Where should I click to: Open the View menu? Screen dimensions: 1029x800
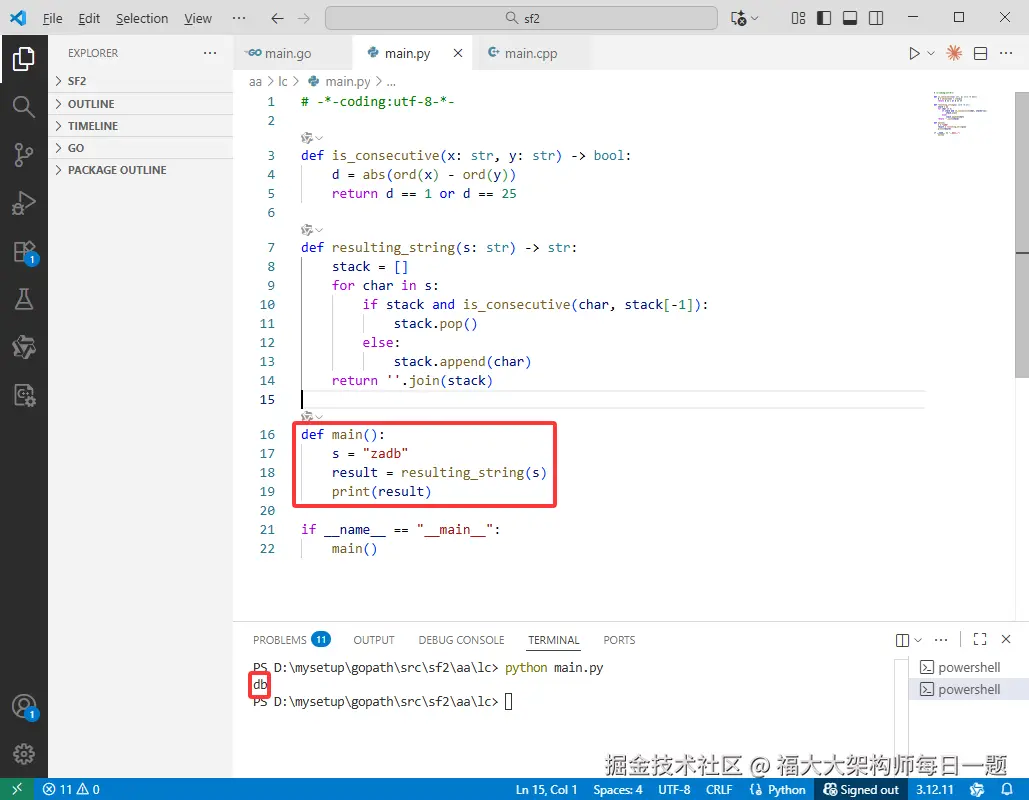pyautogui.click(x=198, y=18)
